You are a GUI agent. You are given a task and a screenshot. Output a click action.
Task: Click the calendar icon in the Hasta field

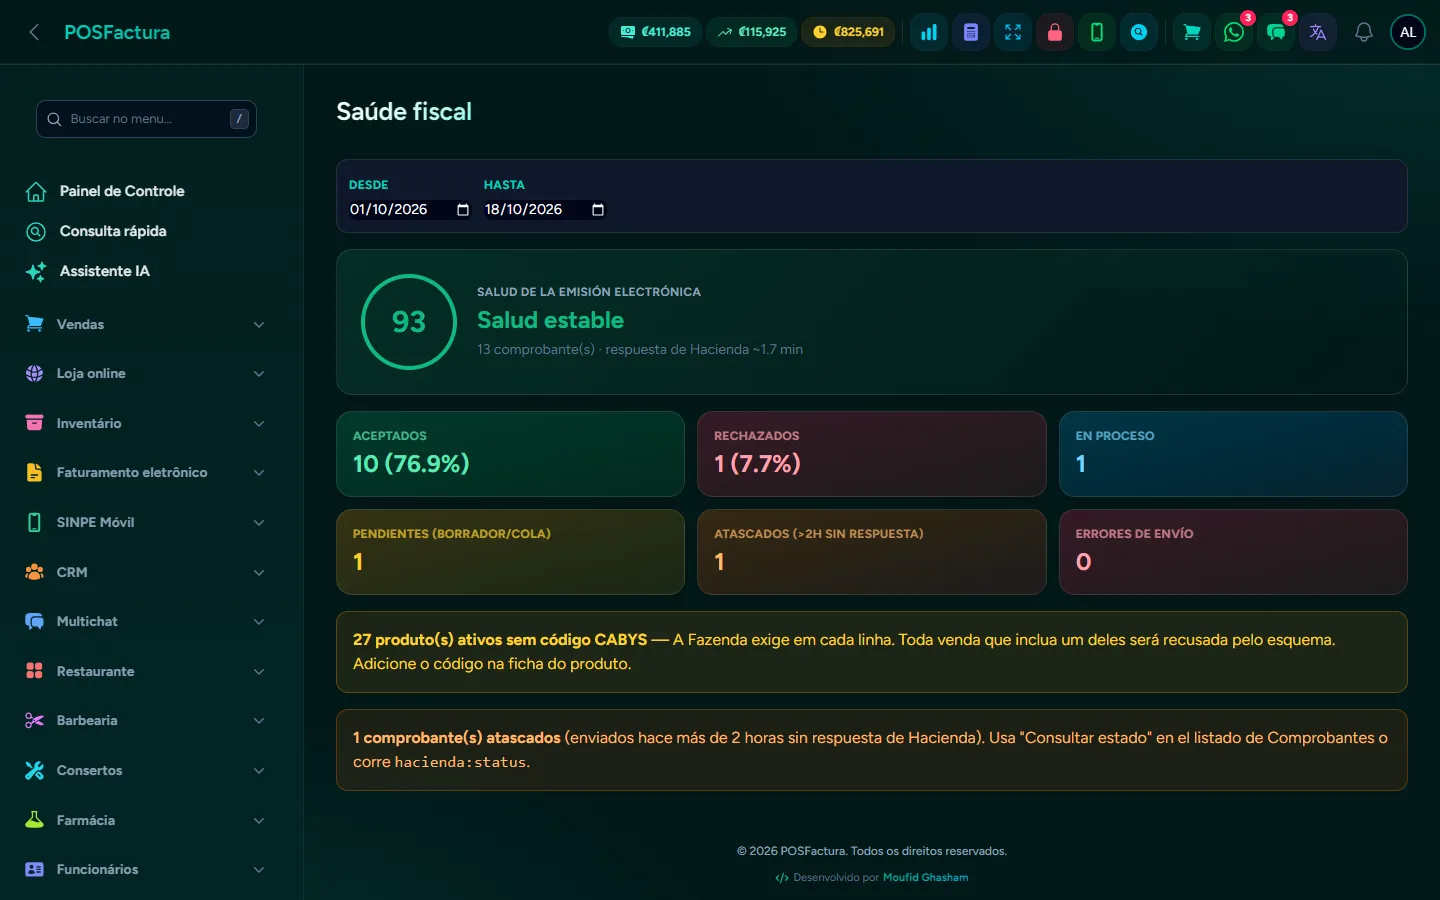pyautogui.click(x=598, y=210)
